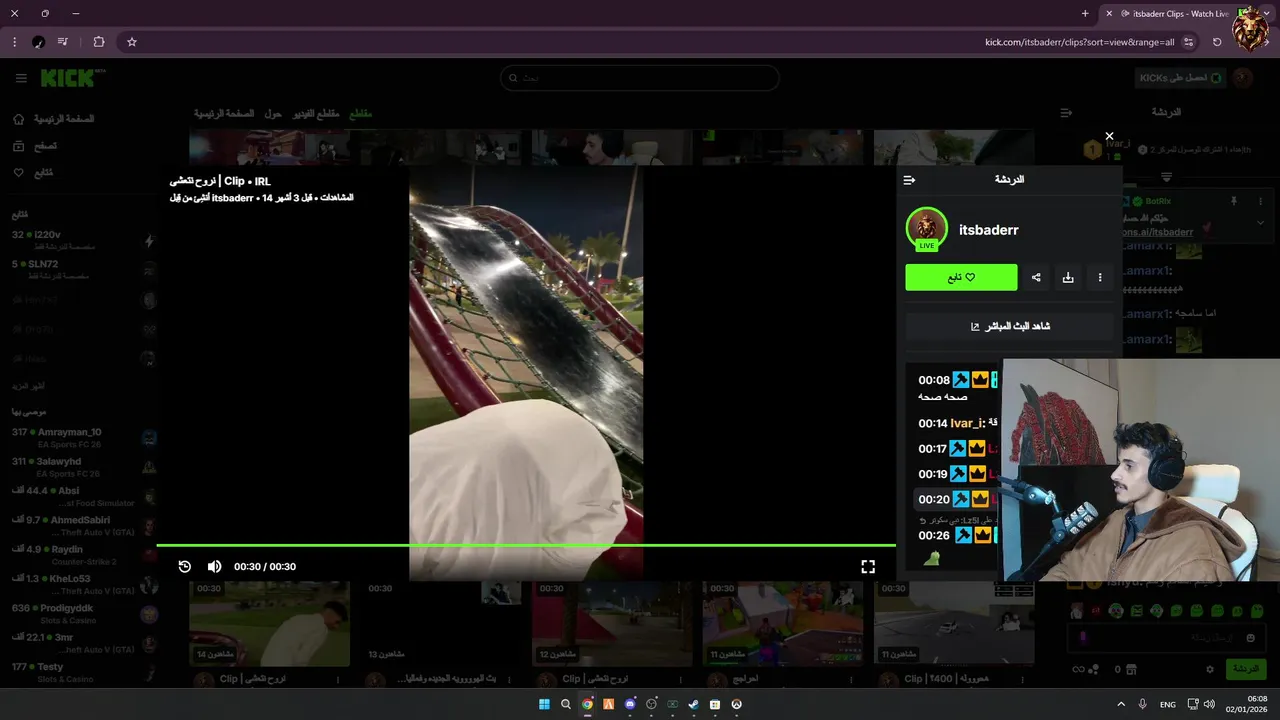Open the Kick hamburger menu

[21, 78]
